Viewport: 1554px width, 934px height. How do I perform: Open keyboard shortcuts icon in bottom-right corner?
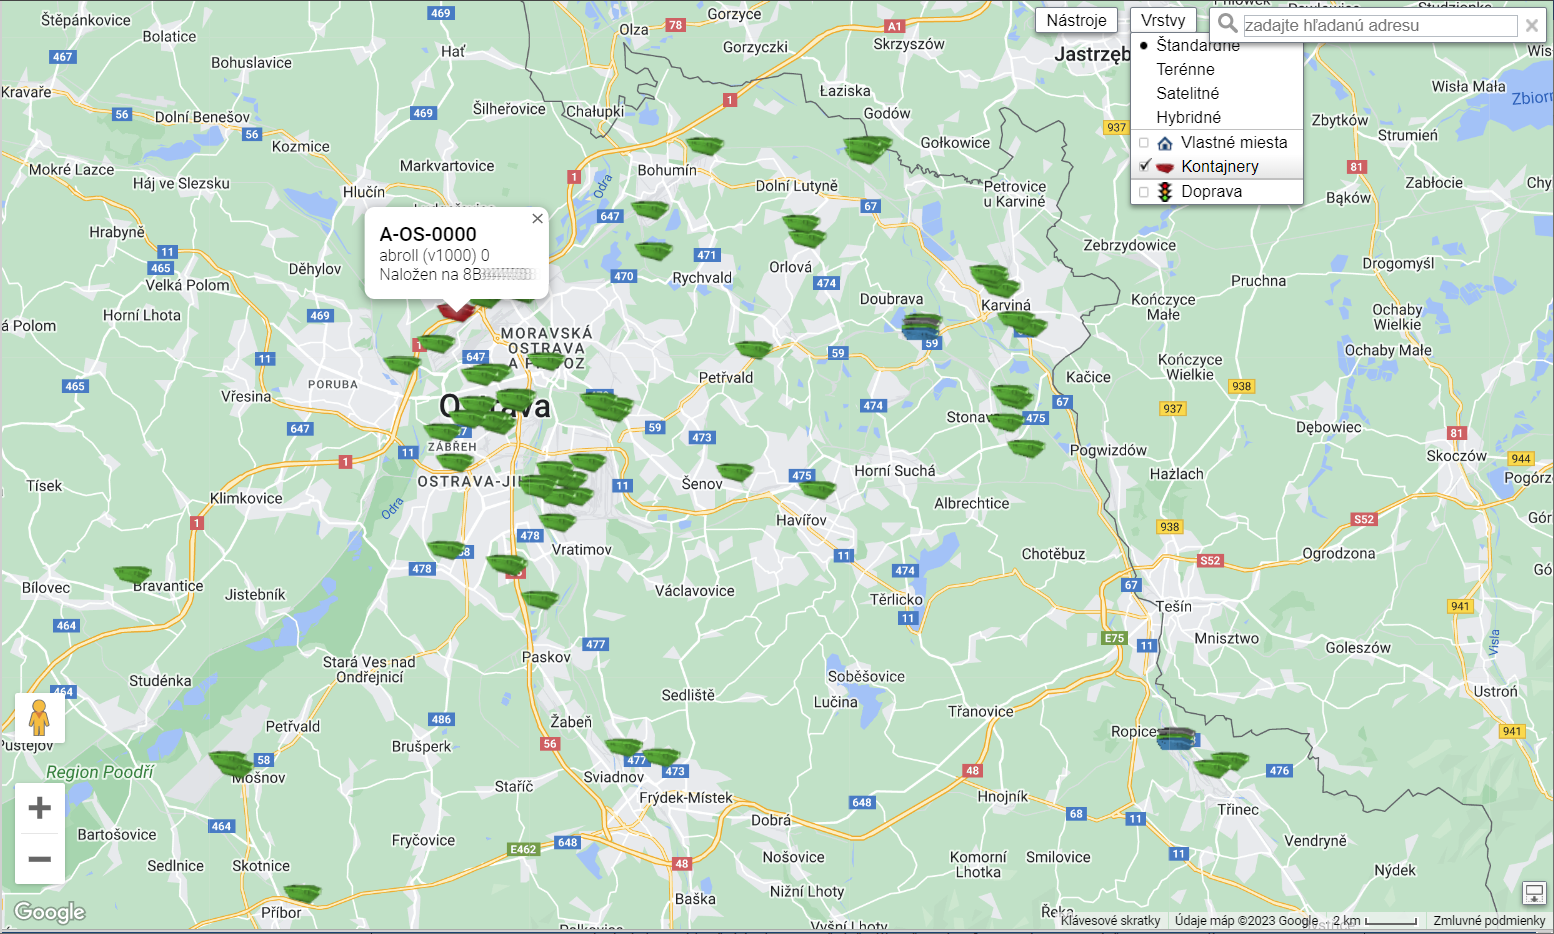[x=1533, y=892]
